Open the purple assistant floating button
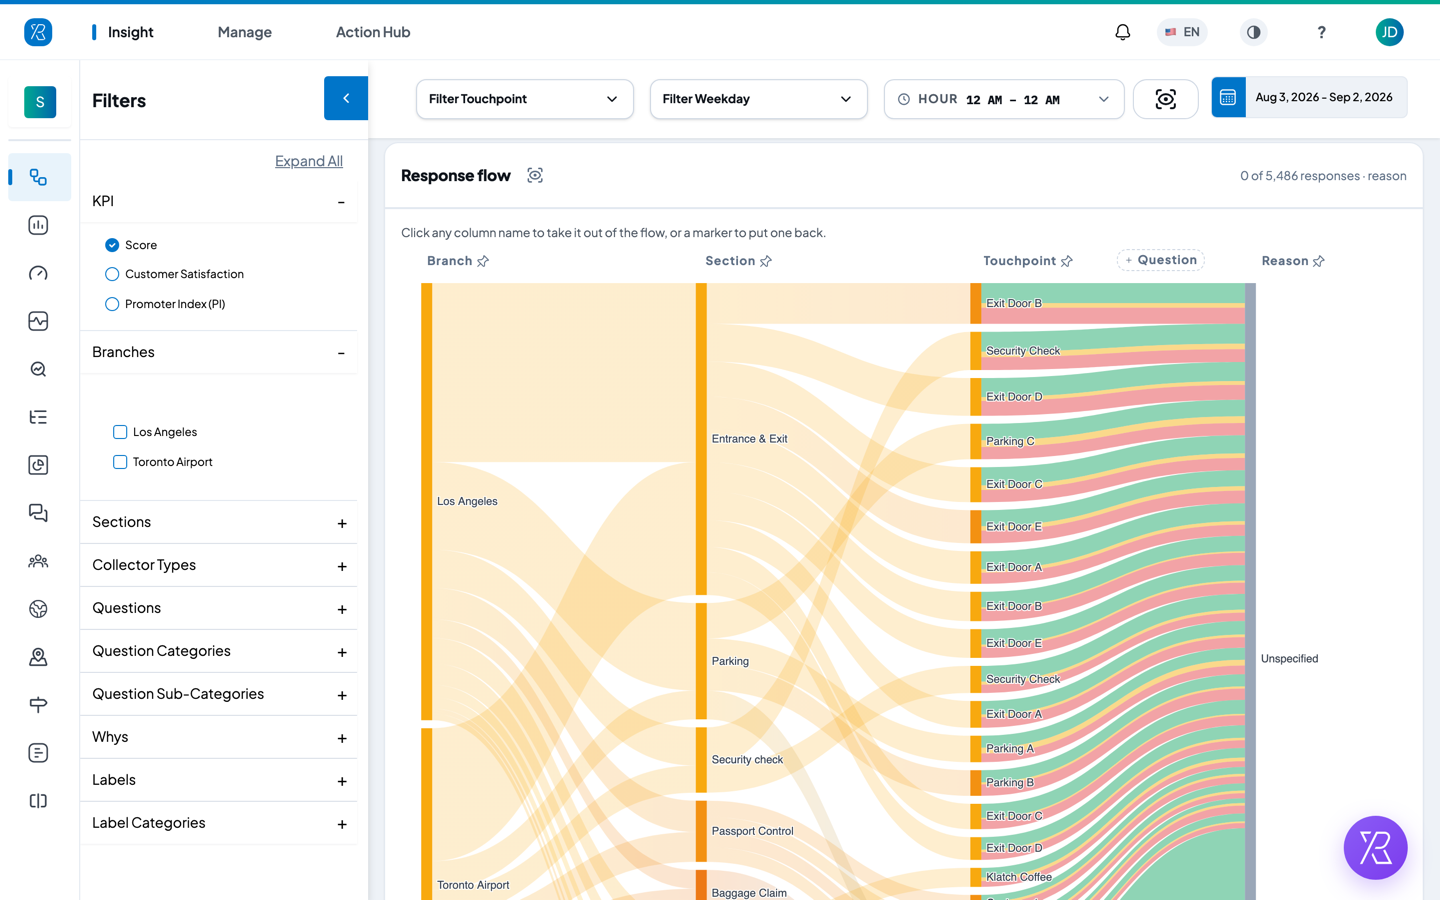The width and height of the screenshot is (1440, 900). pos(1375,848)
